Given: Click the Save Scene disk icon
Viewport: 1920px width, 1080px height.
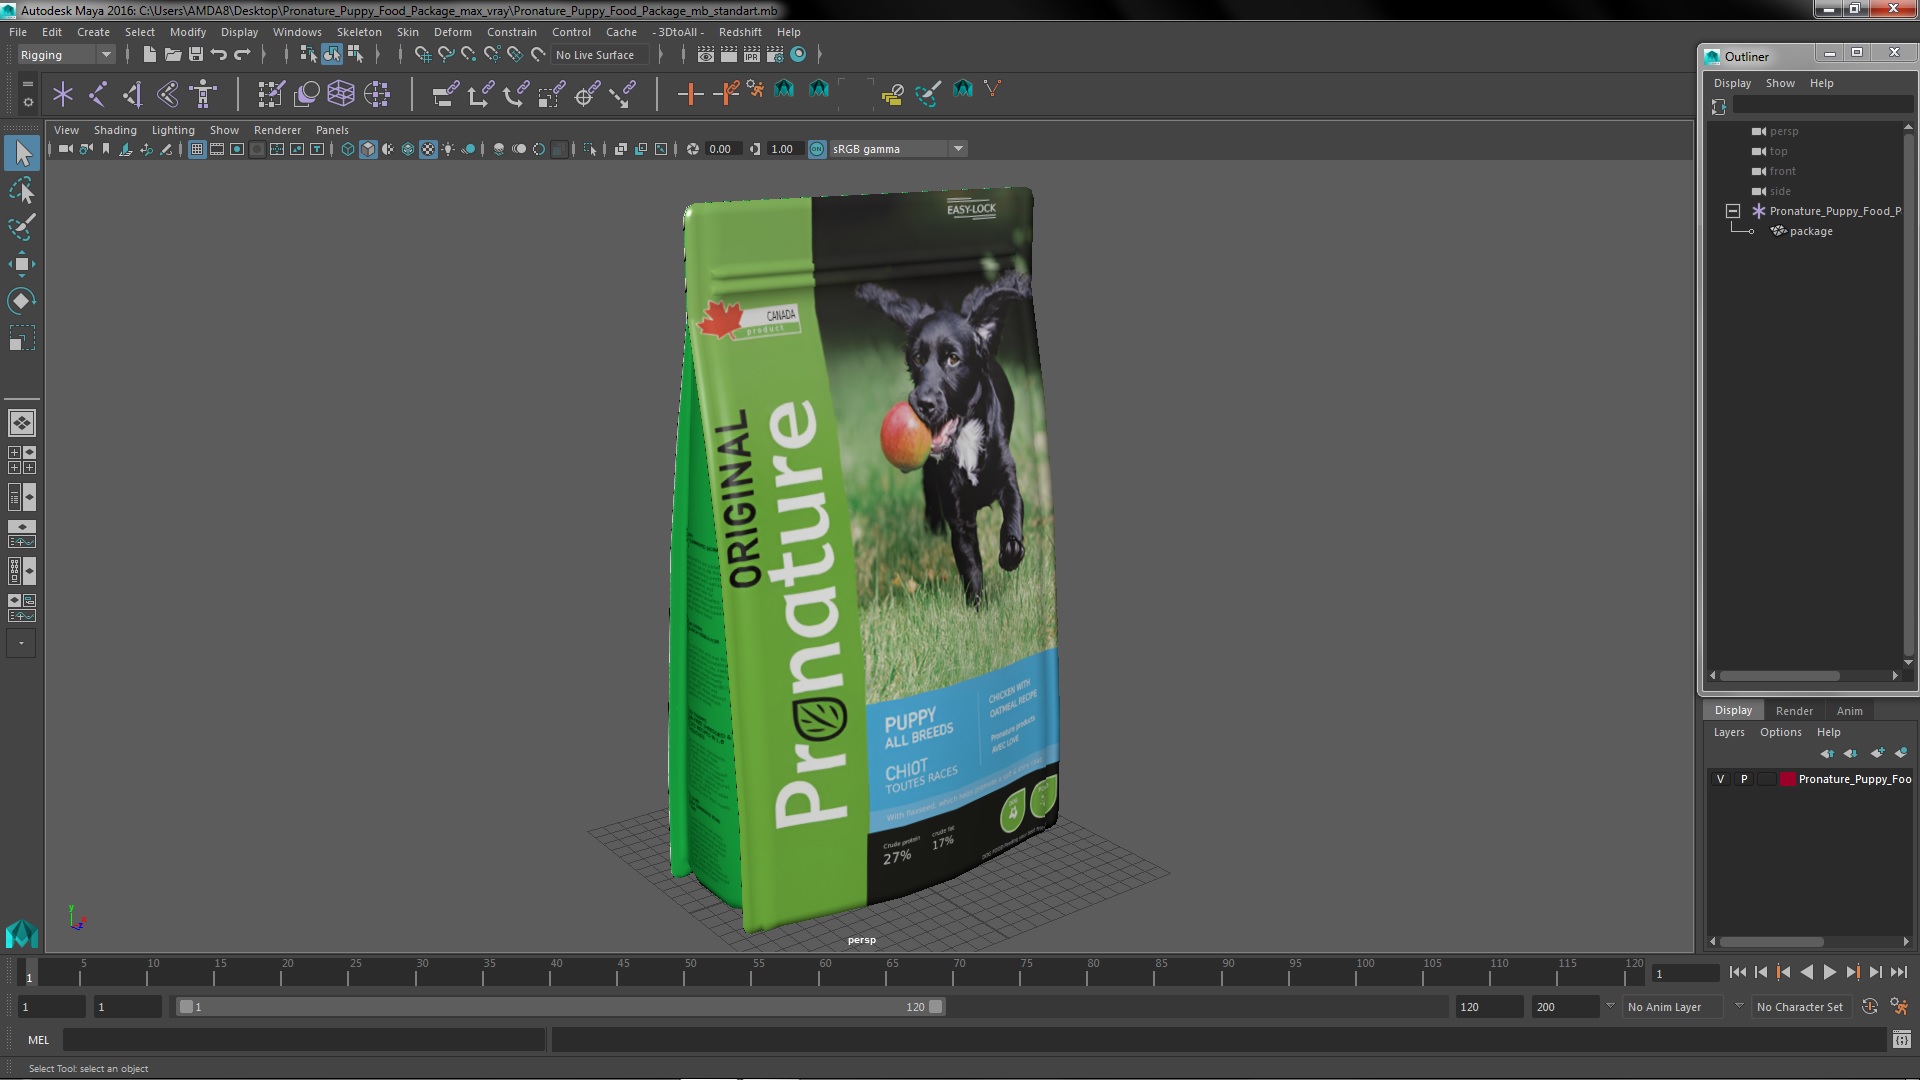Looking at the screenshot, I should [x=196, y=54].
